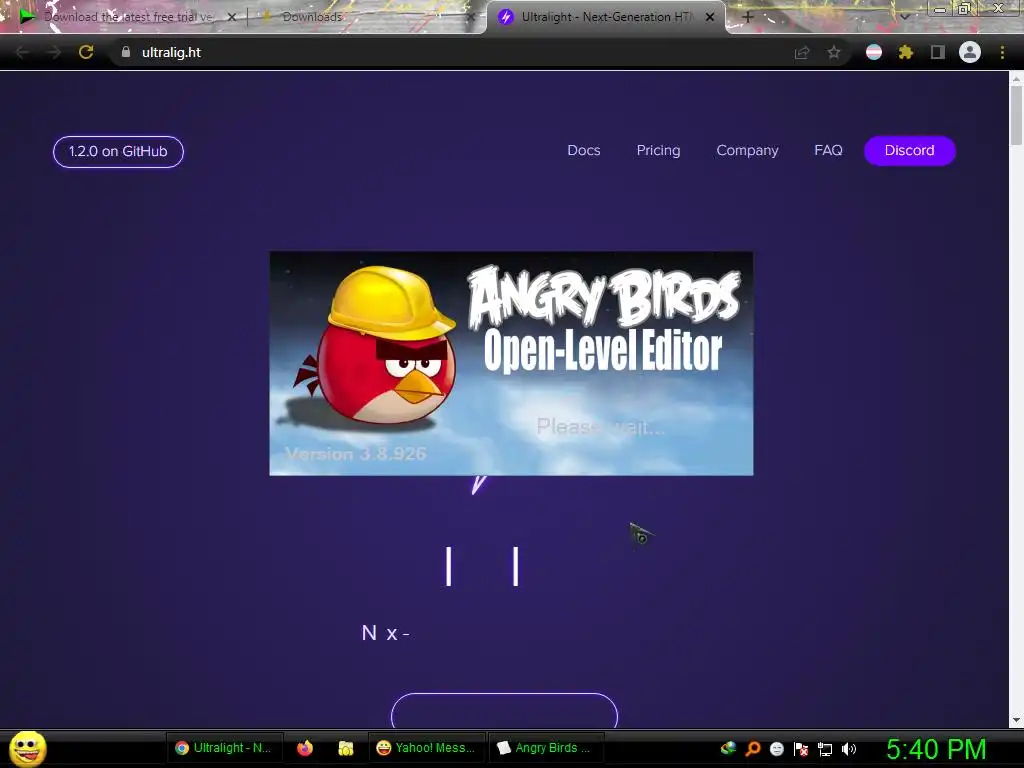The width and height of the screenshot is (1024, 768).
Task: Open the smiley face Start button
Action: pyautogui.click(x=27, y=748)
